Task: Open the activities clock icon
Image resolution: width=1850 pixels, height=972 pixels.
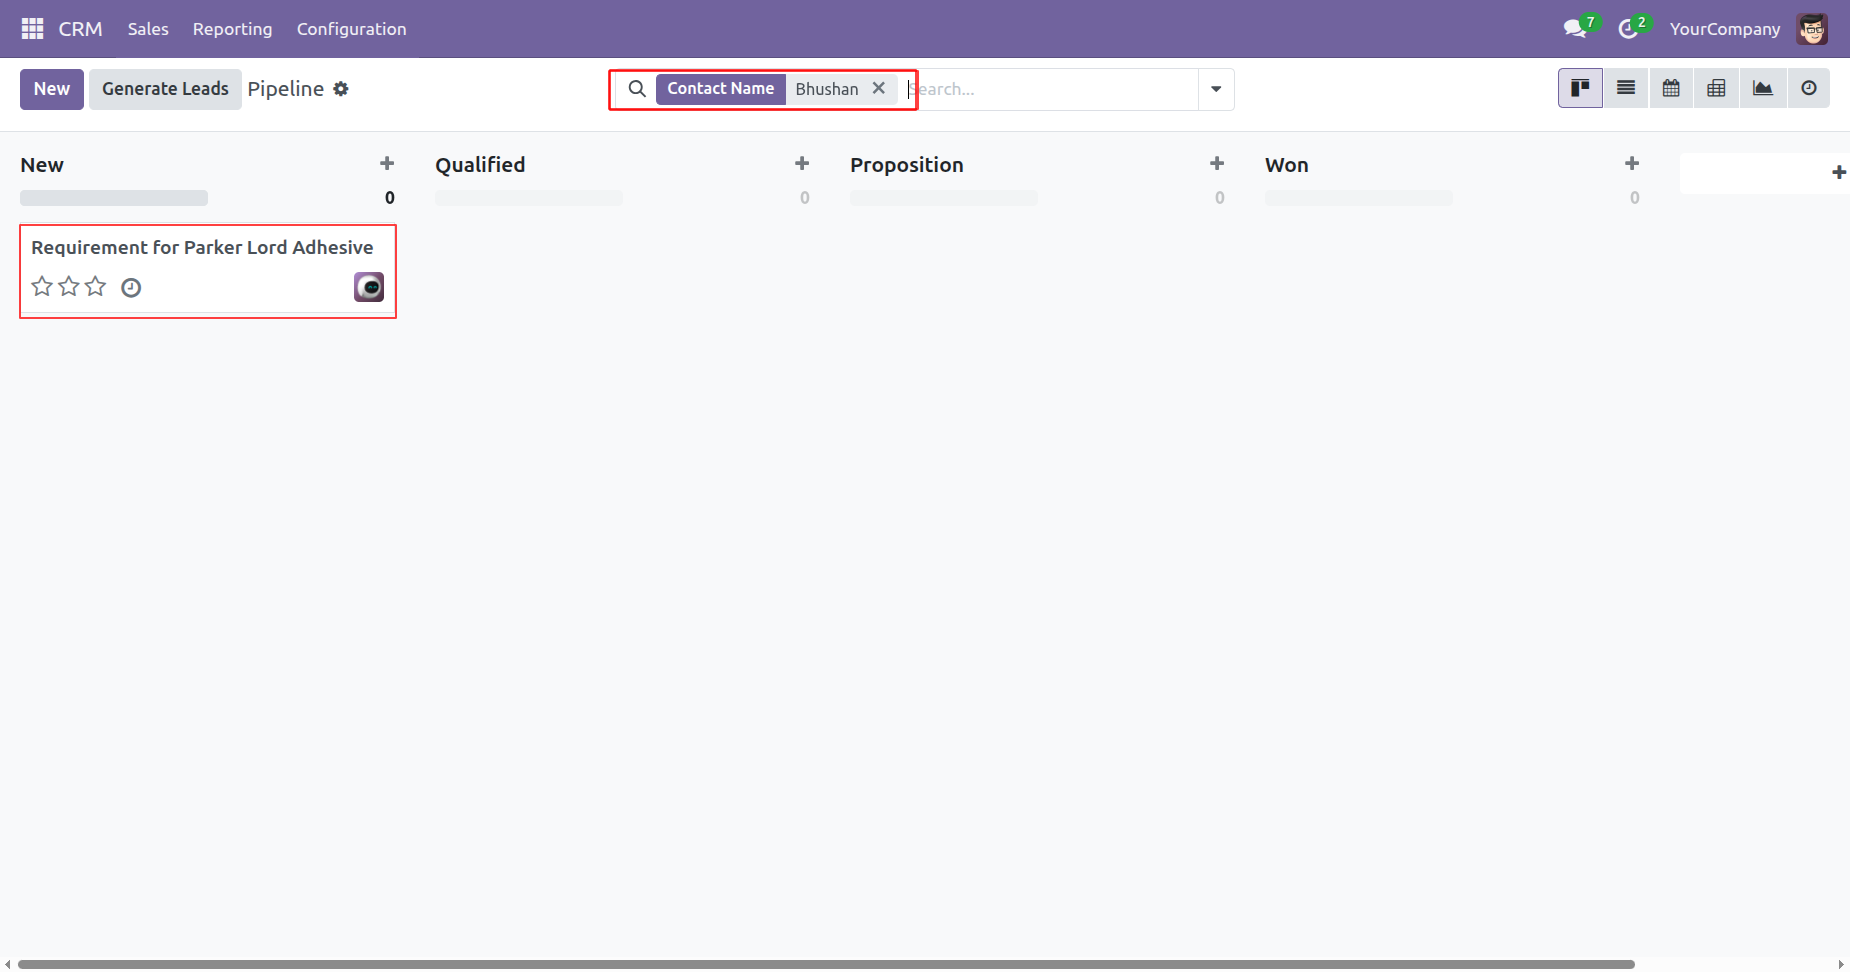Action: pos(1629,29)
